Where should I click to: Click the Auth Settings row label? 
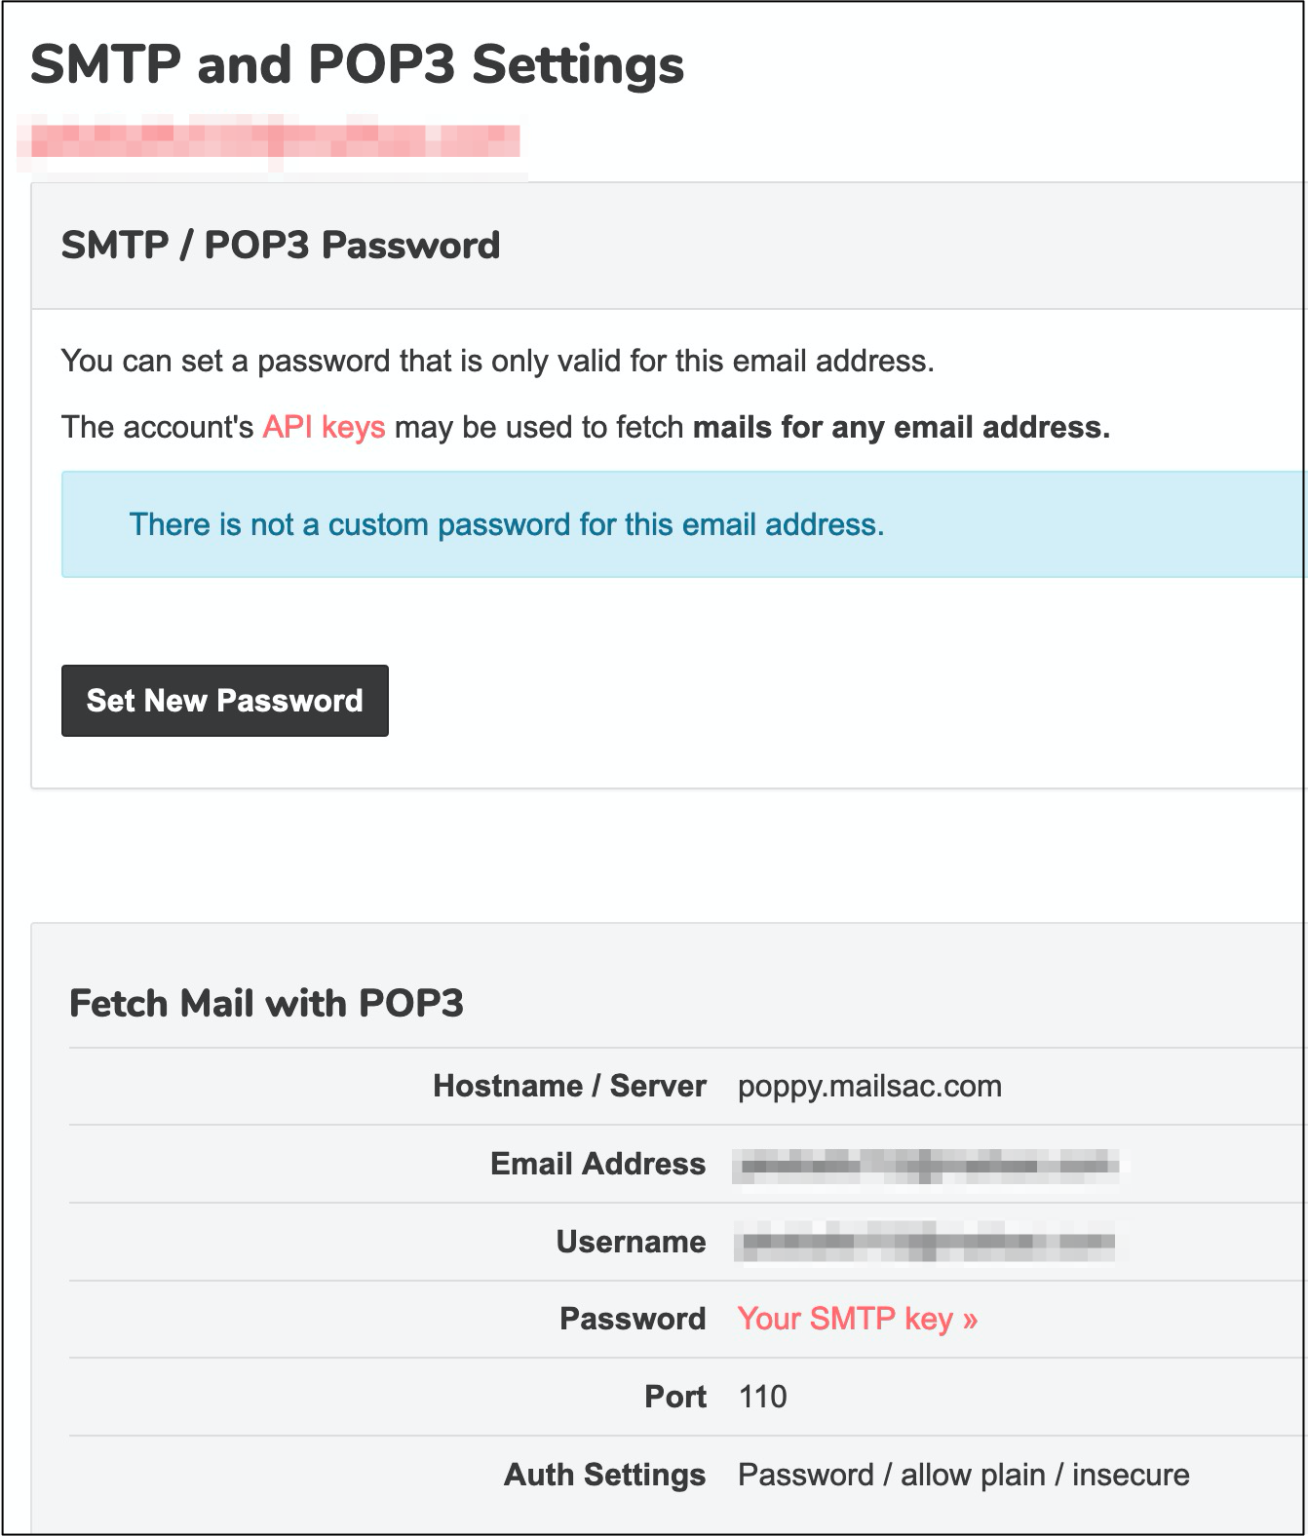pos(605,1473)
